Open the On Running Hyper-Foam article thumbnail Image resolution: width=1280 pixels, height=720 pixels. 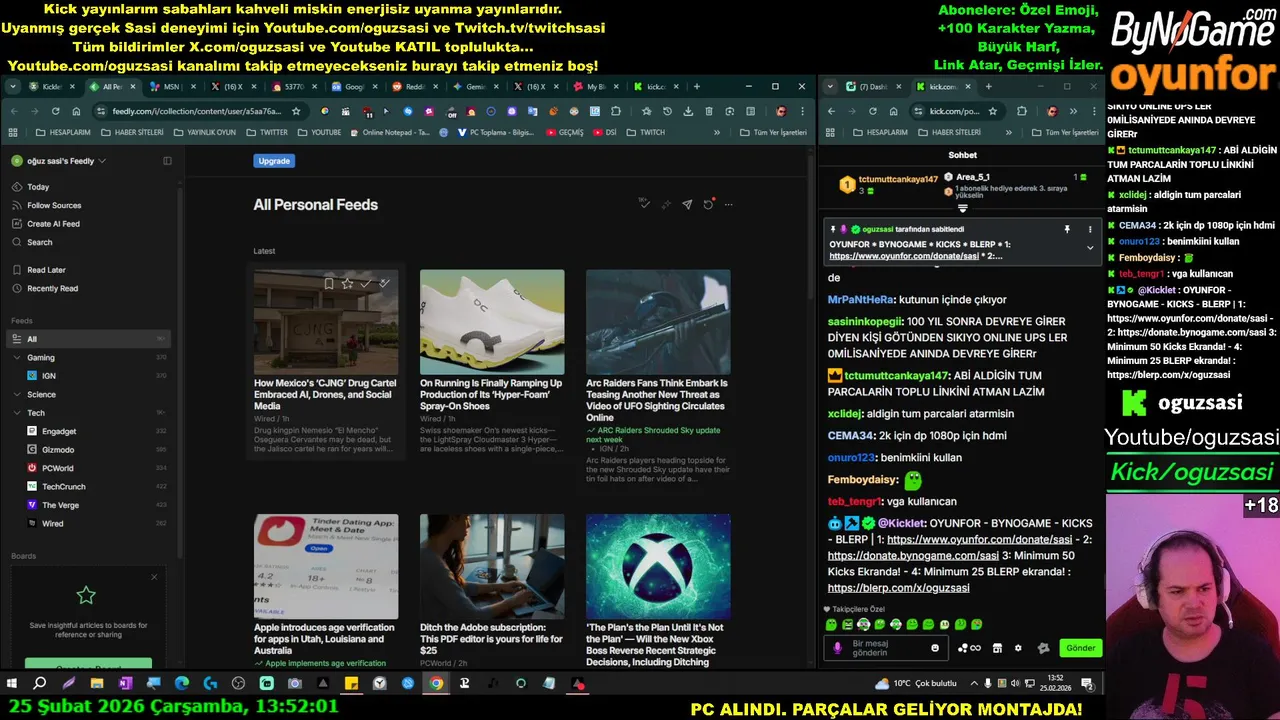(492, 322)
